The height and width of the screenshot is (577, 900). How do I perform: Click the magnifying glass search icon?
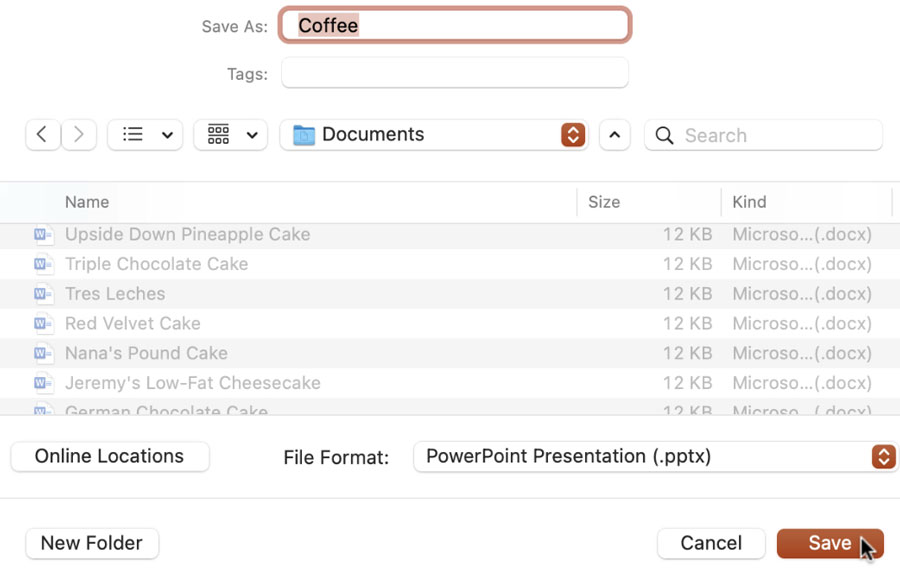[665, 136]
